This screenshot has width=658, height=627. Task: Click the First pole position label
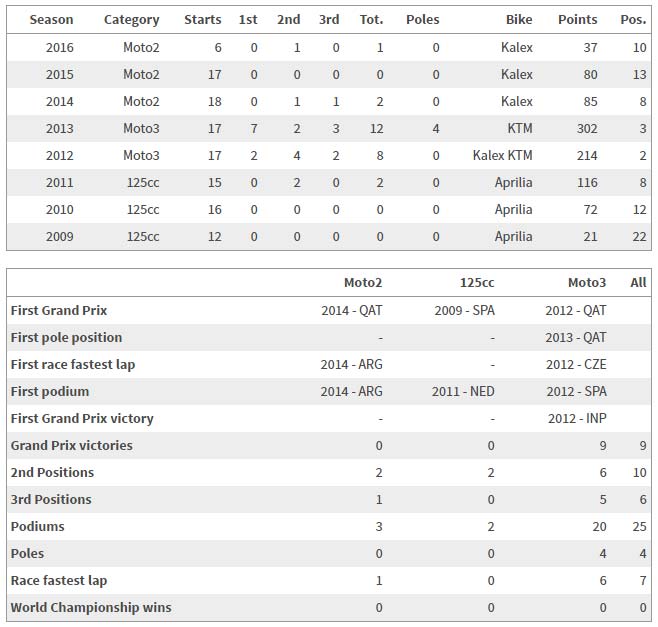(66, 337)
